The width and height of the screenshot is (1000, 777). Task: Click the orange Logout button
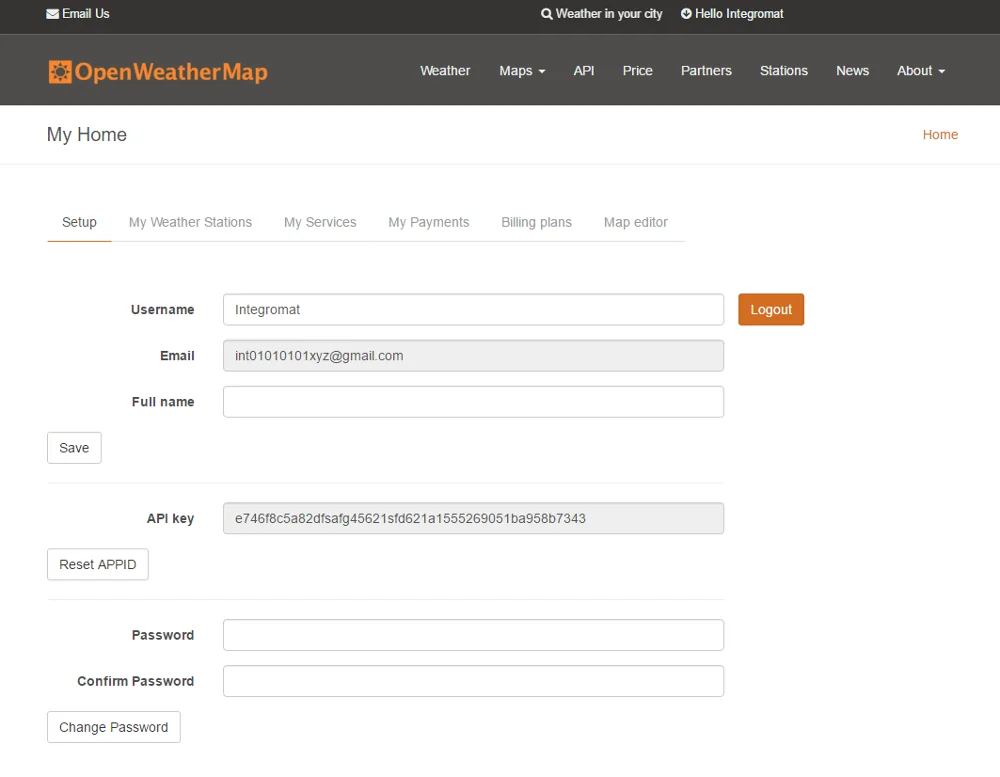[x=771, y=310]
